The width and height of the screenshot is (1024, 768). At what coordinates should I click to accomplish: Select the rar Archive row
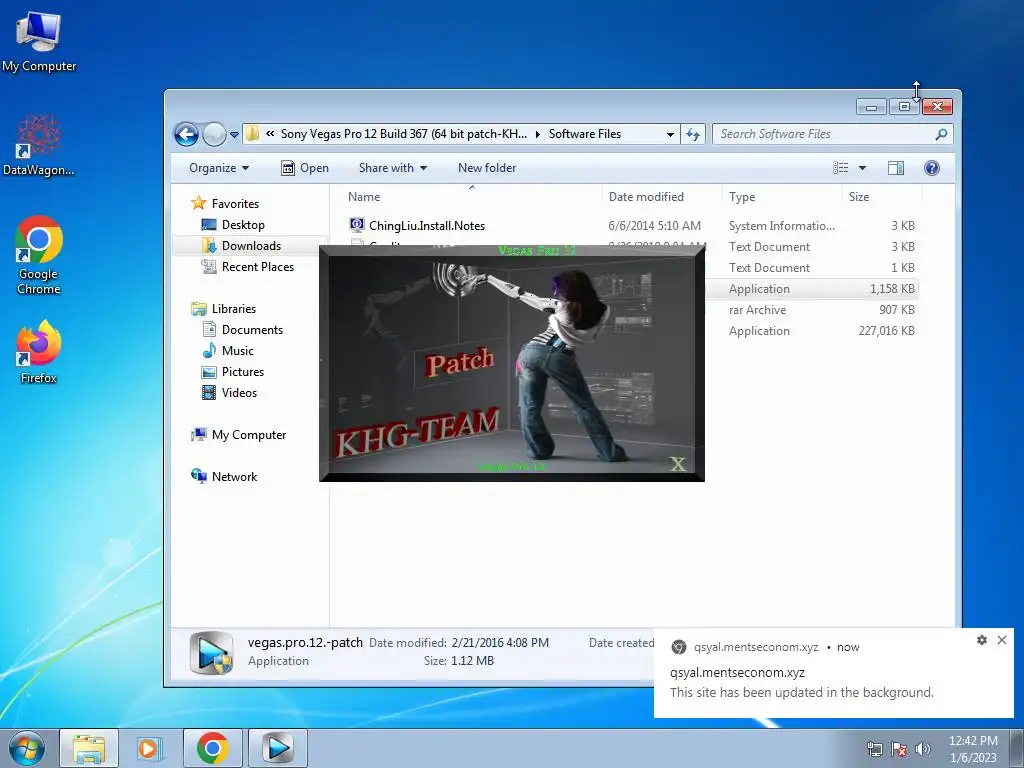pyautogui.click(x=812, y=310)
